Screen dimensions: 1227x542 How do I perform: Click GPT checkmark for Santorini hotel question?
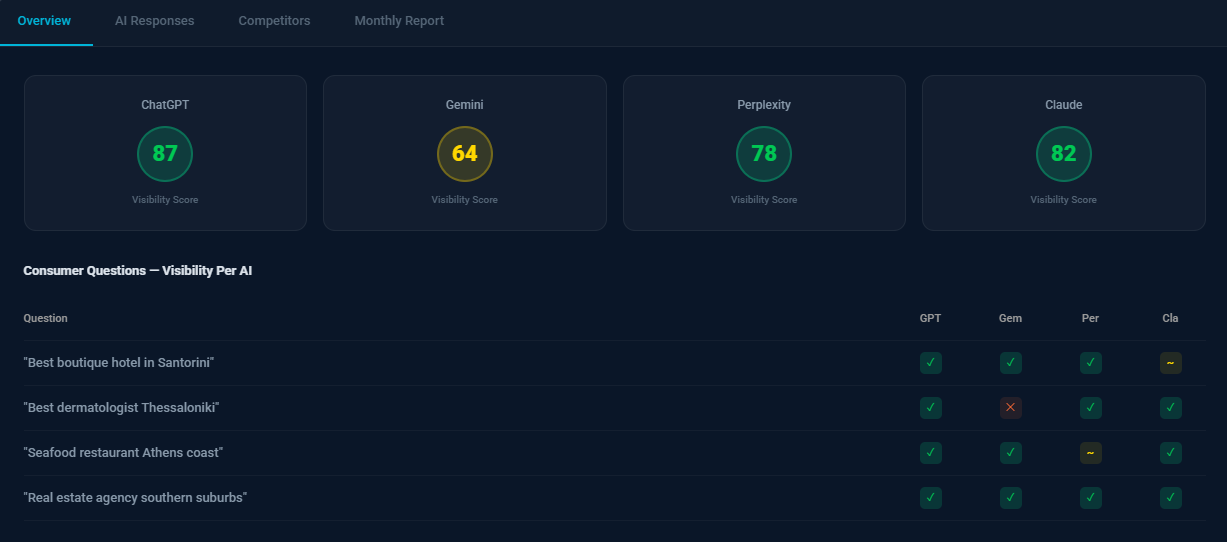[x=931, y=363]
